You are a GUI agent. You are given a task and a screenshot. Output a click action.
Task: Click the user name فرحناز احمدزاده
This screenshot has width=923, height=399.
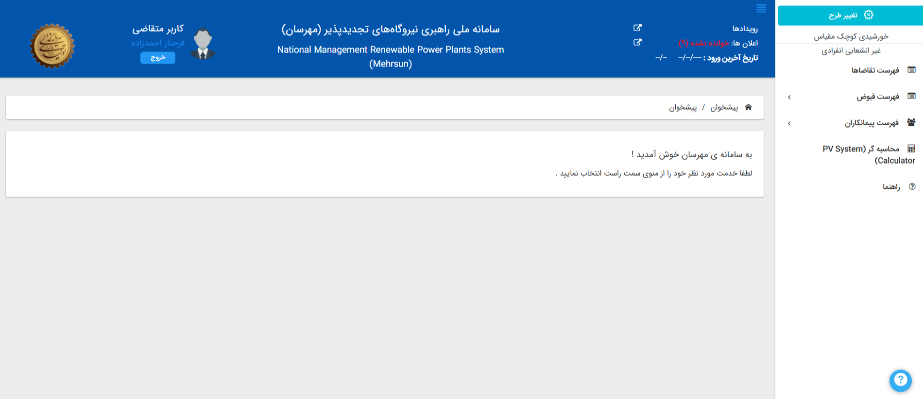coord(158,43)
